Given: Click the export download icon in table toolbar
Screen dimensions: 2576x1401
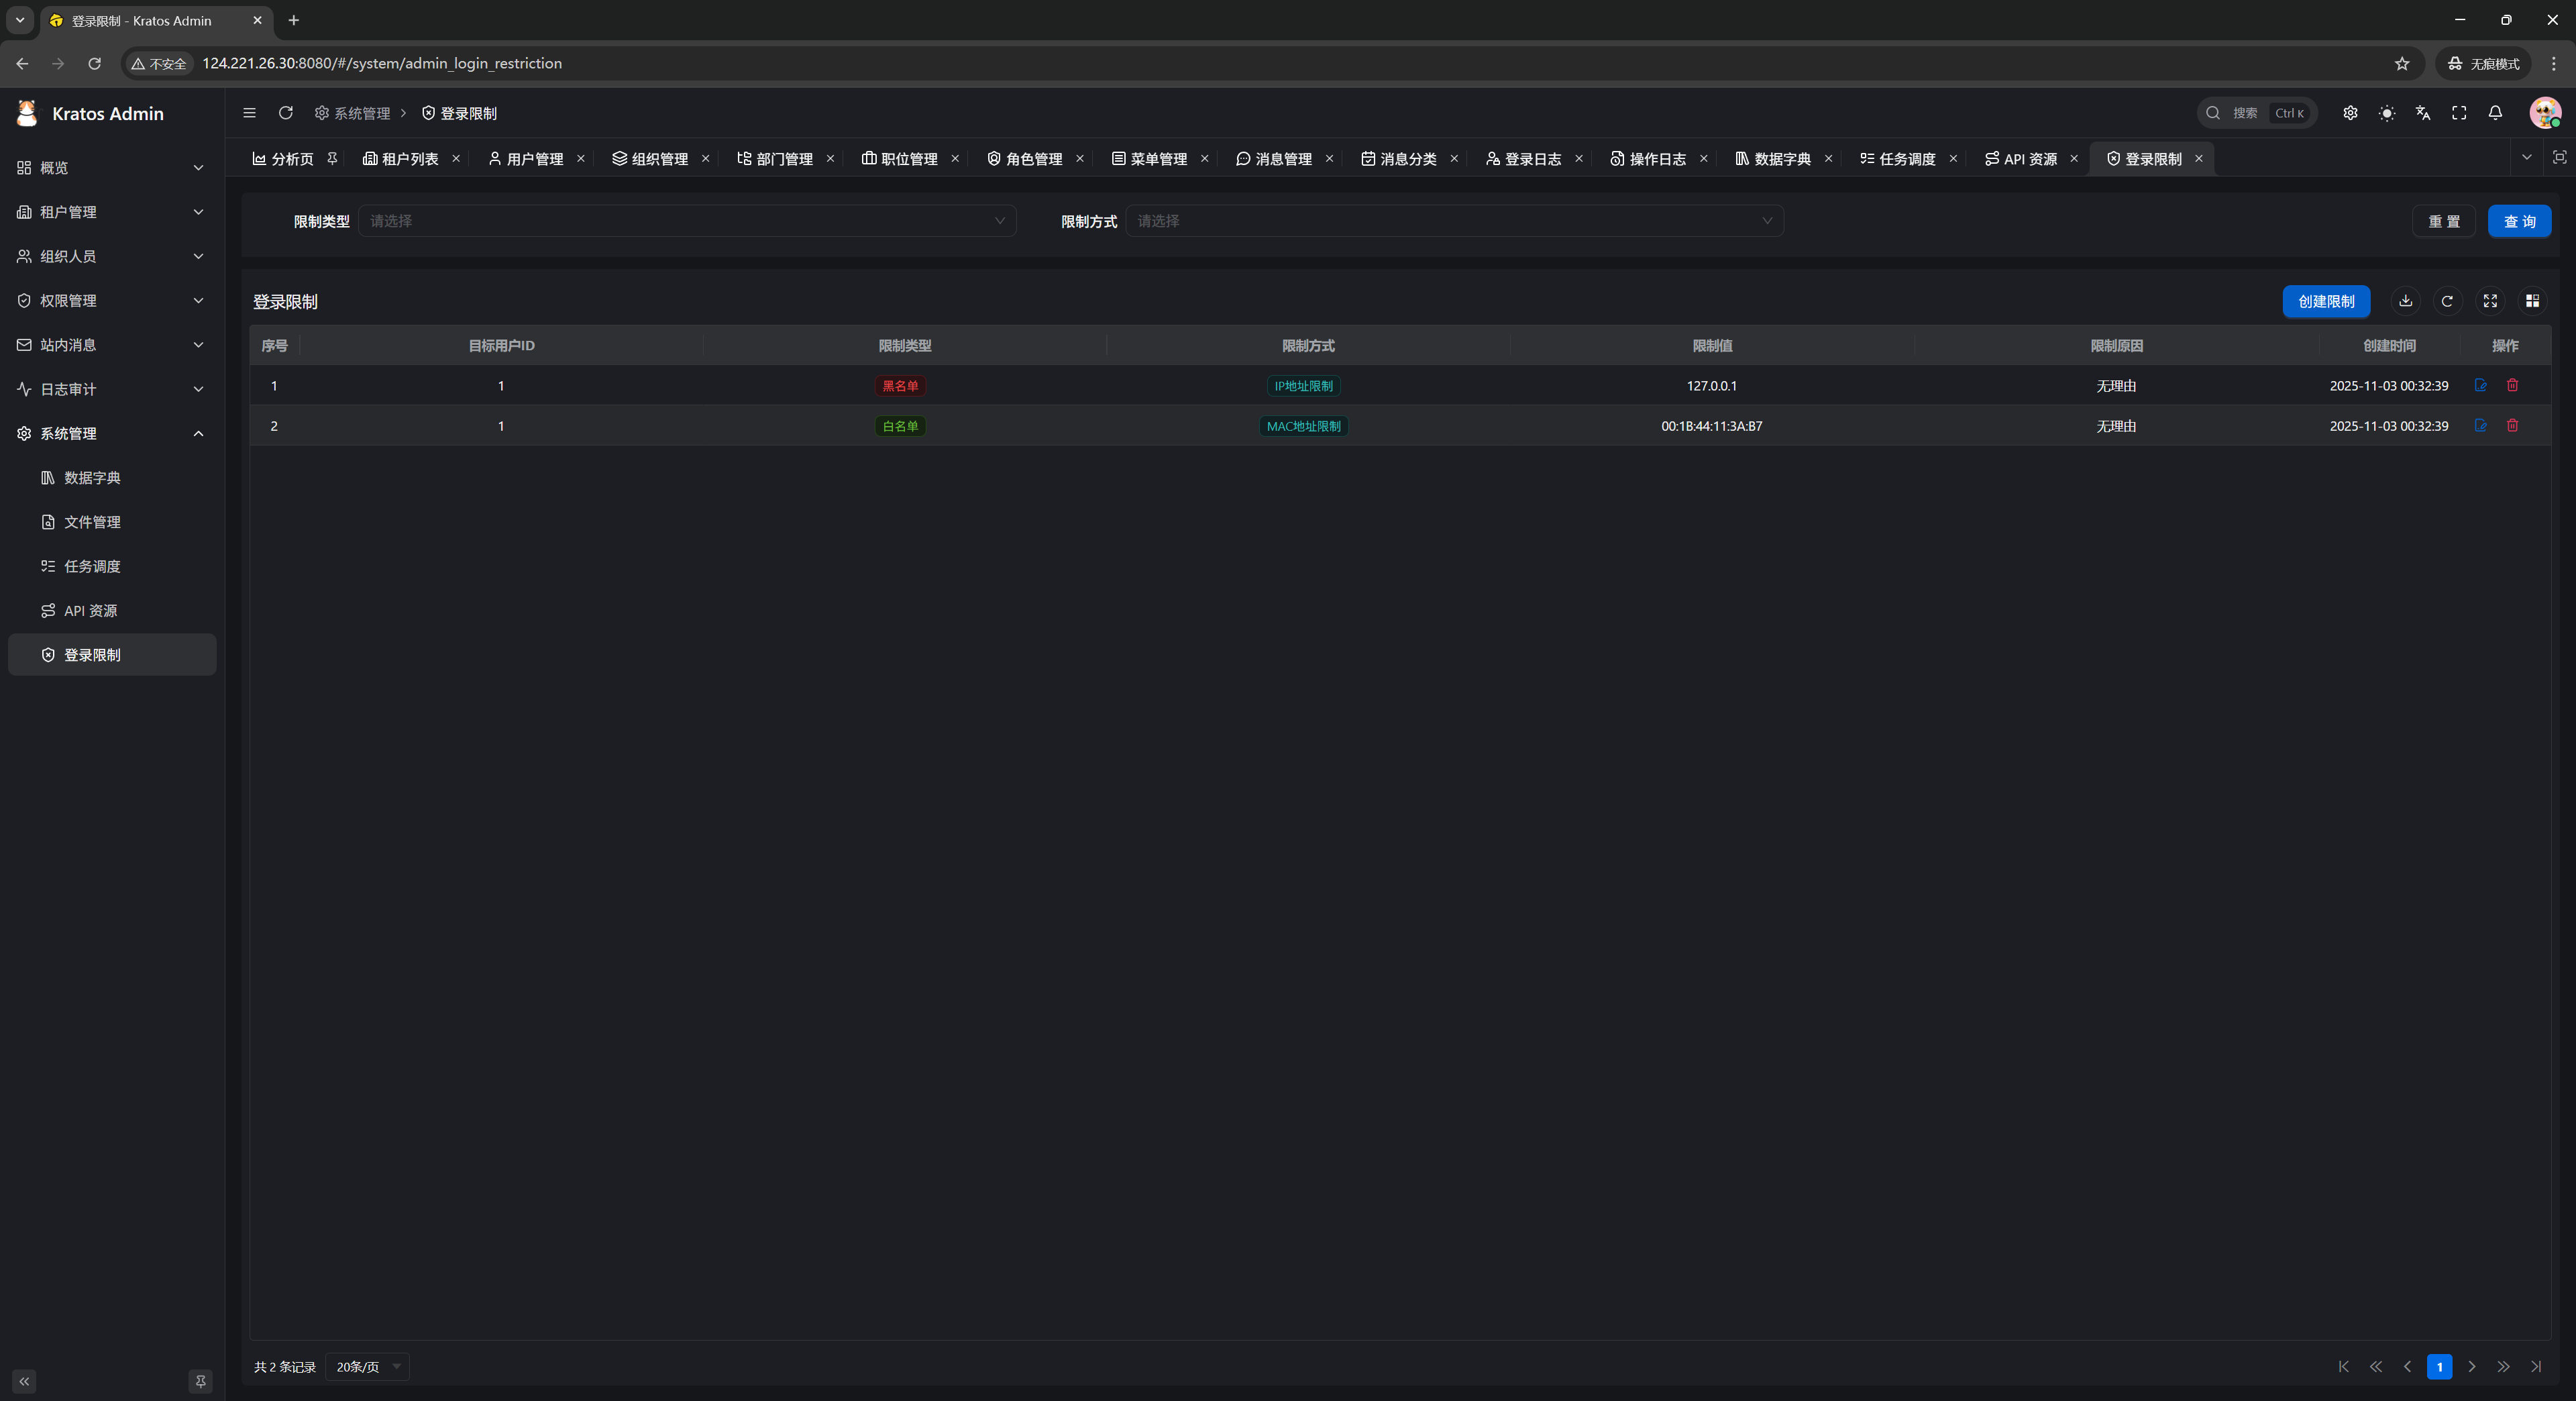Looking at the screenshot, I should (x=2405, y=301).
